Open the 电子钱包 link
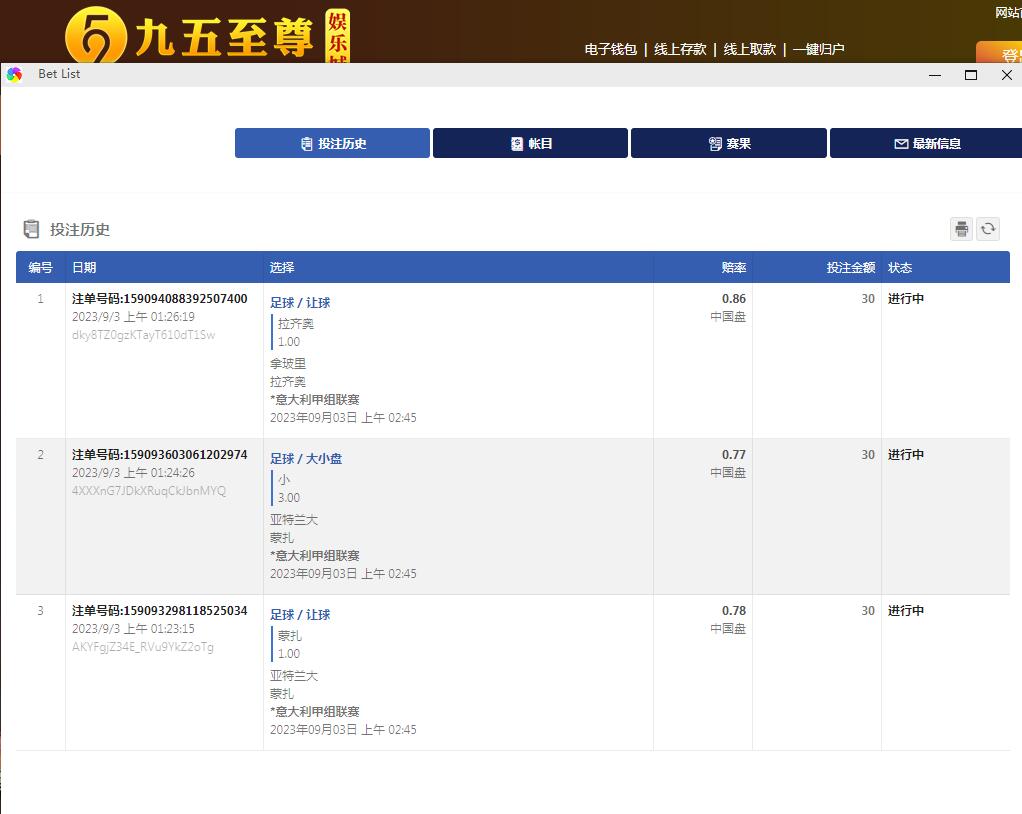Screen dimensions: 1022x814 coord(610,49)
